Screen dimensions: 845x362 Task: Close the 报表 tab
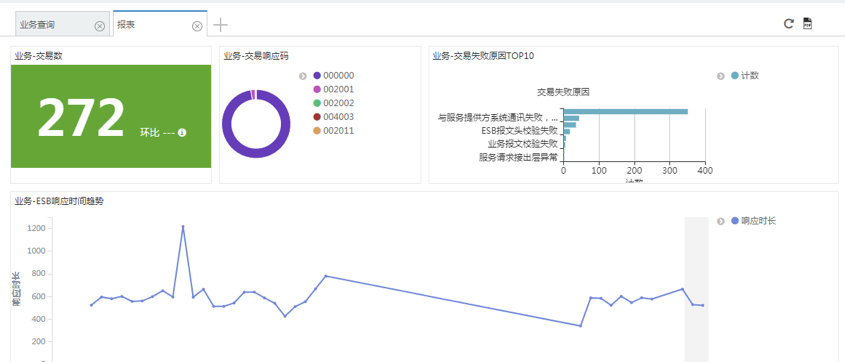pos(197,26)
